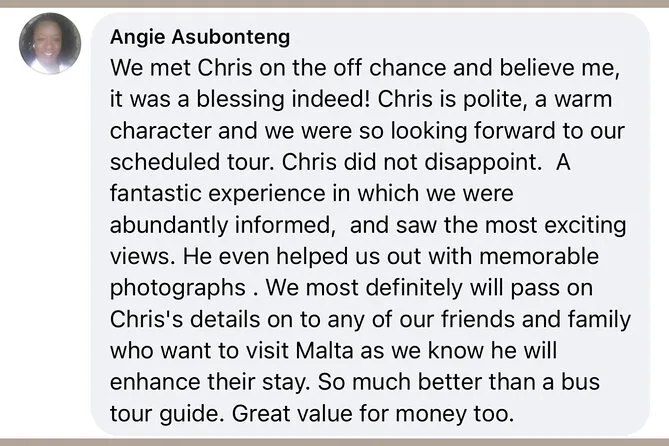Screen dimensions: 669x446
Task: Click Angie Asubonteng's profile picture
Action: [50, 44]
